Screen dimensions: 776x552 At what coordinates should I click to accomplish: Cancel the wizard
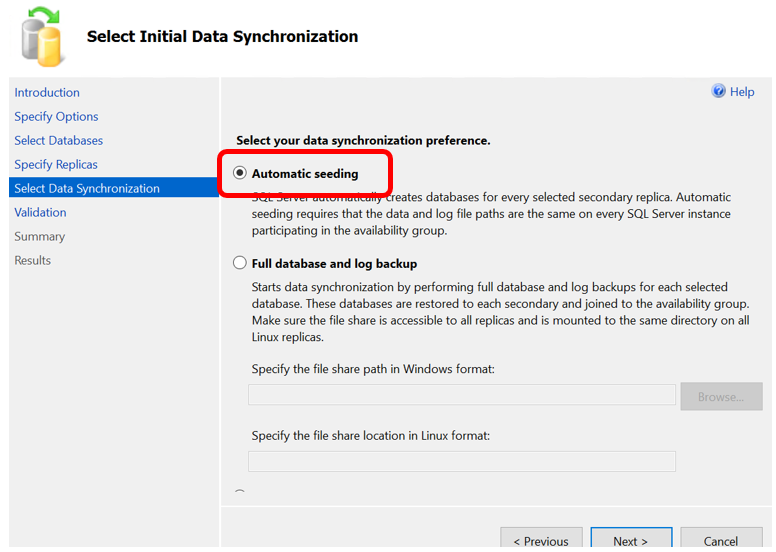721,539
